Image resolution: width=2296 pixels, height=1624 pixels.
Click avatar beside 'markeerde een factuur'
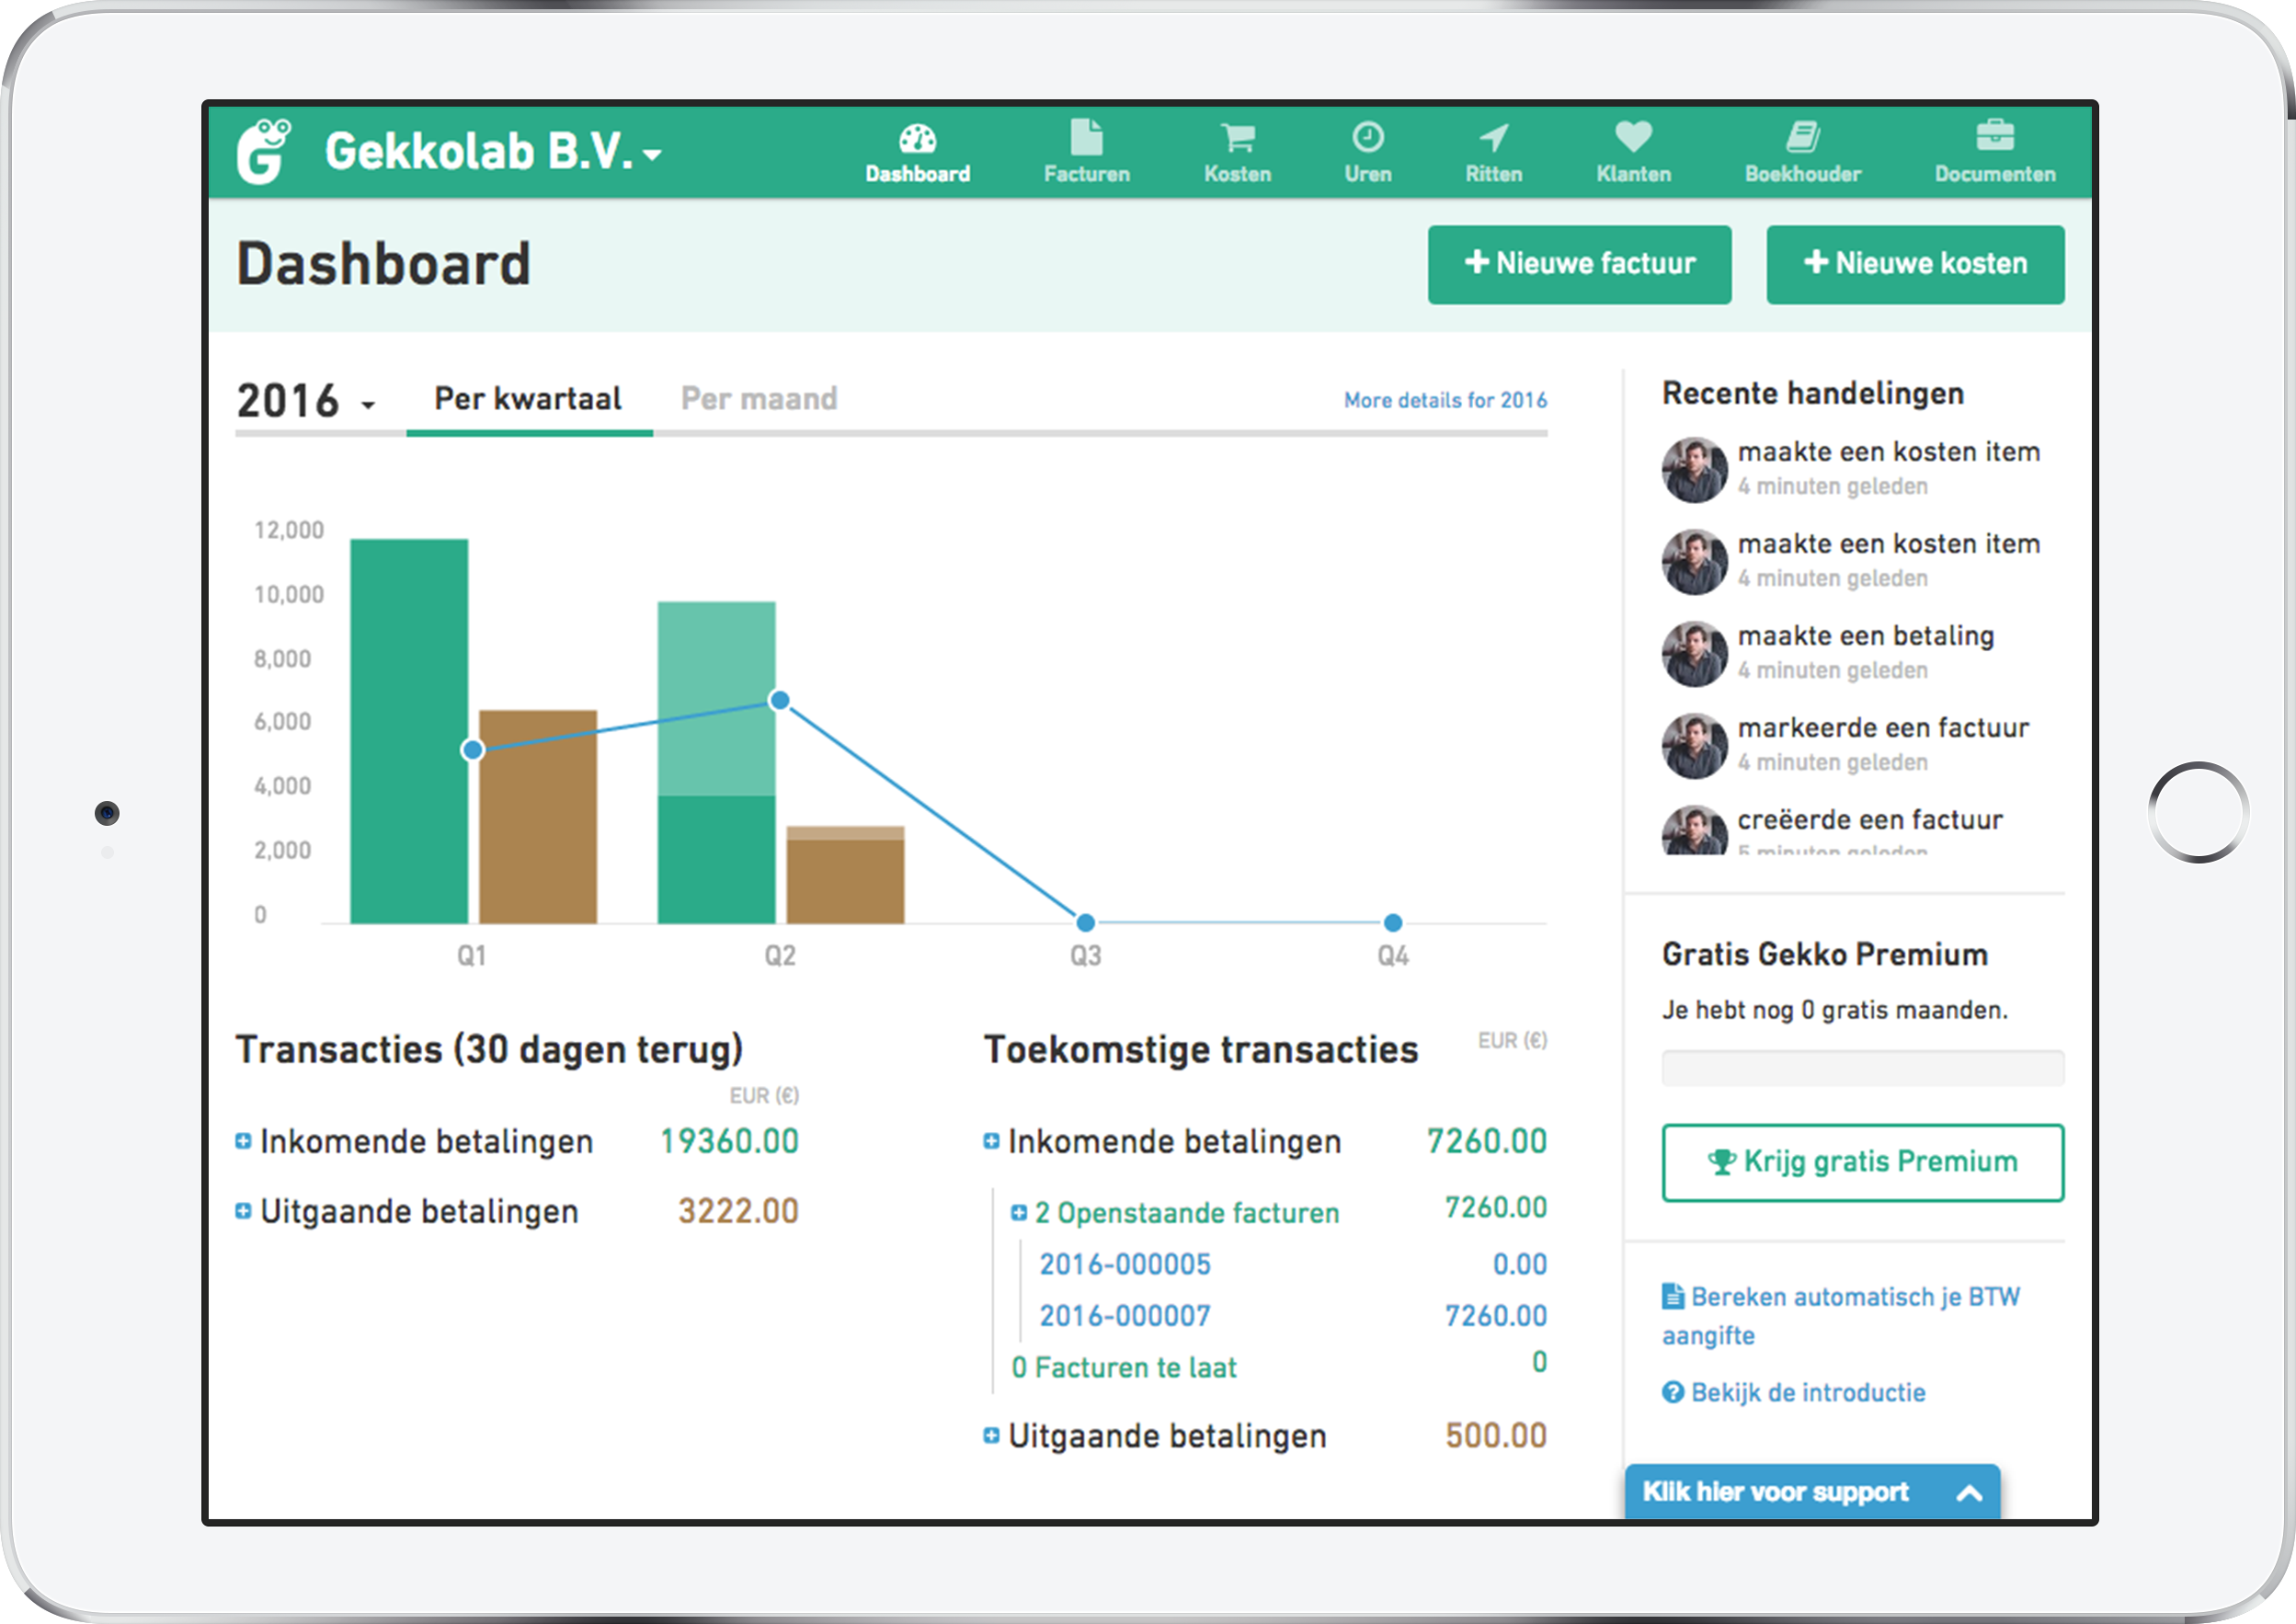1694,746
